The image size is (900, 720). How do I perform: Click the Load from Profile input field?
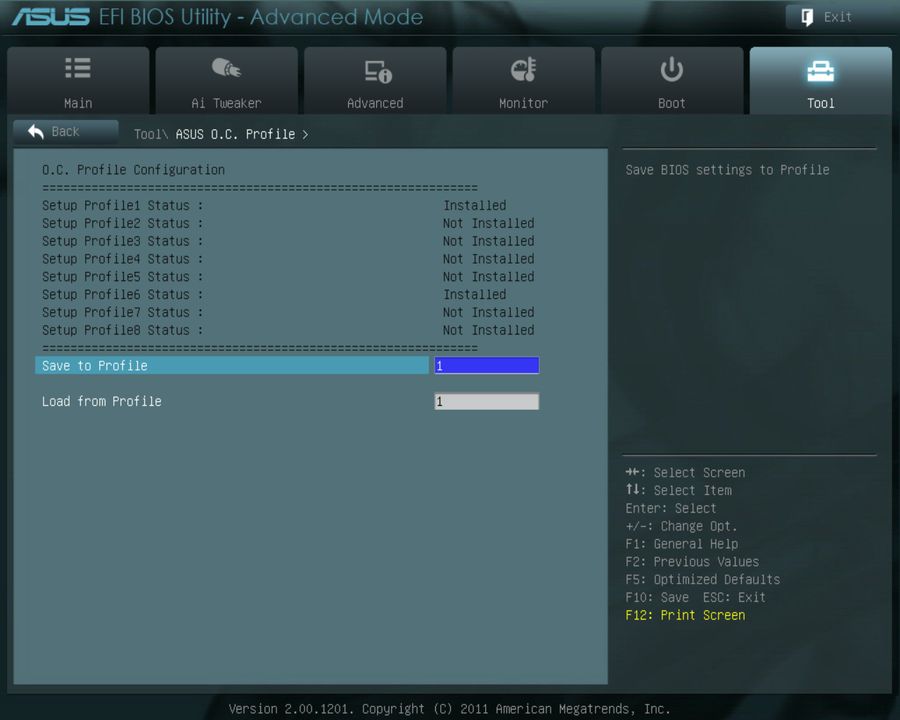[x=487, y=401]
